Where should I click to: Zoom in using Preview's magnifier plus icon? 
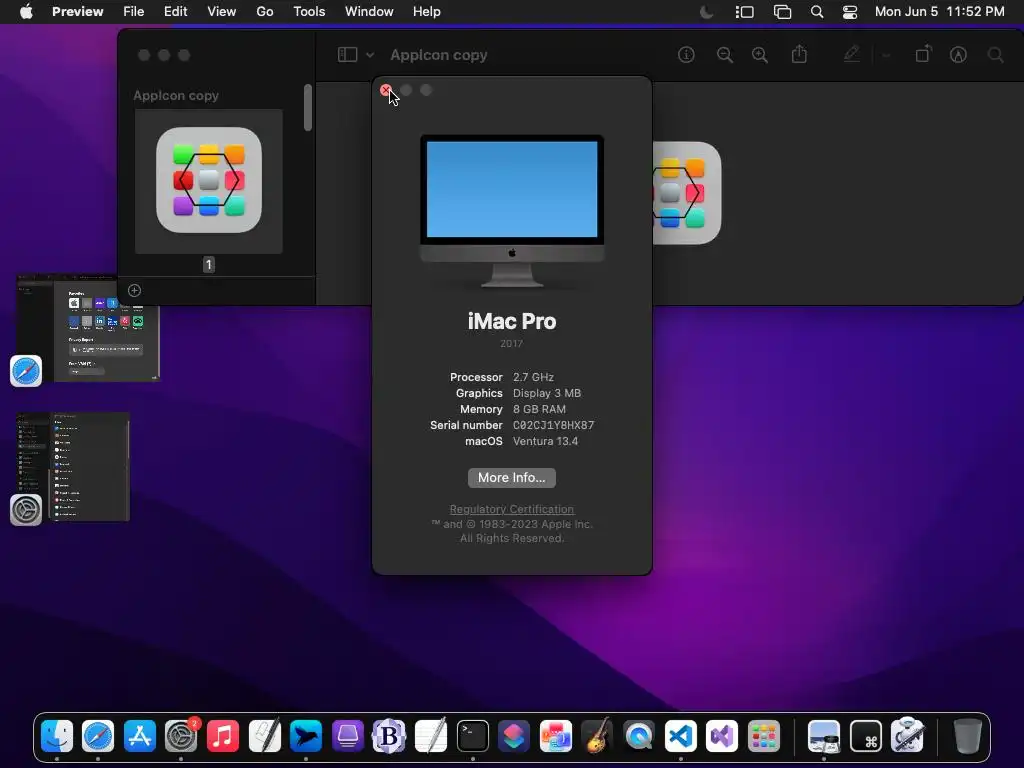(760, 55)
